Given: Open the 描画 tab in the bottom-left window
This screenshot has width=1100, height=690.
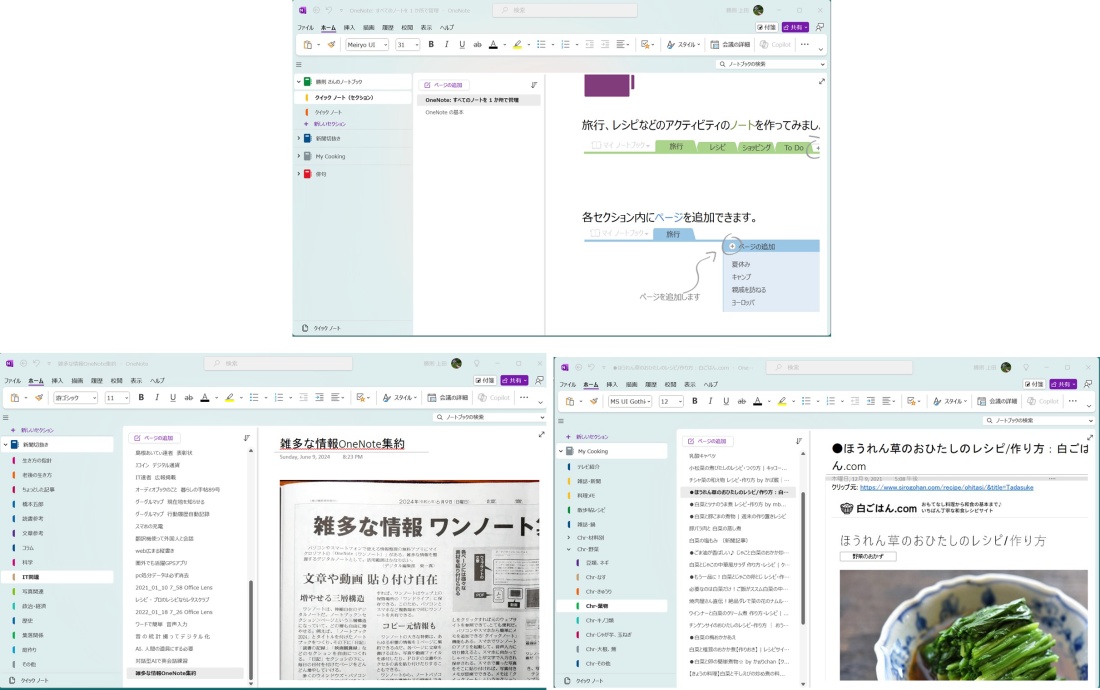Looking at the screenshot, I should [77, 381].
